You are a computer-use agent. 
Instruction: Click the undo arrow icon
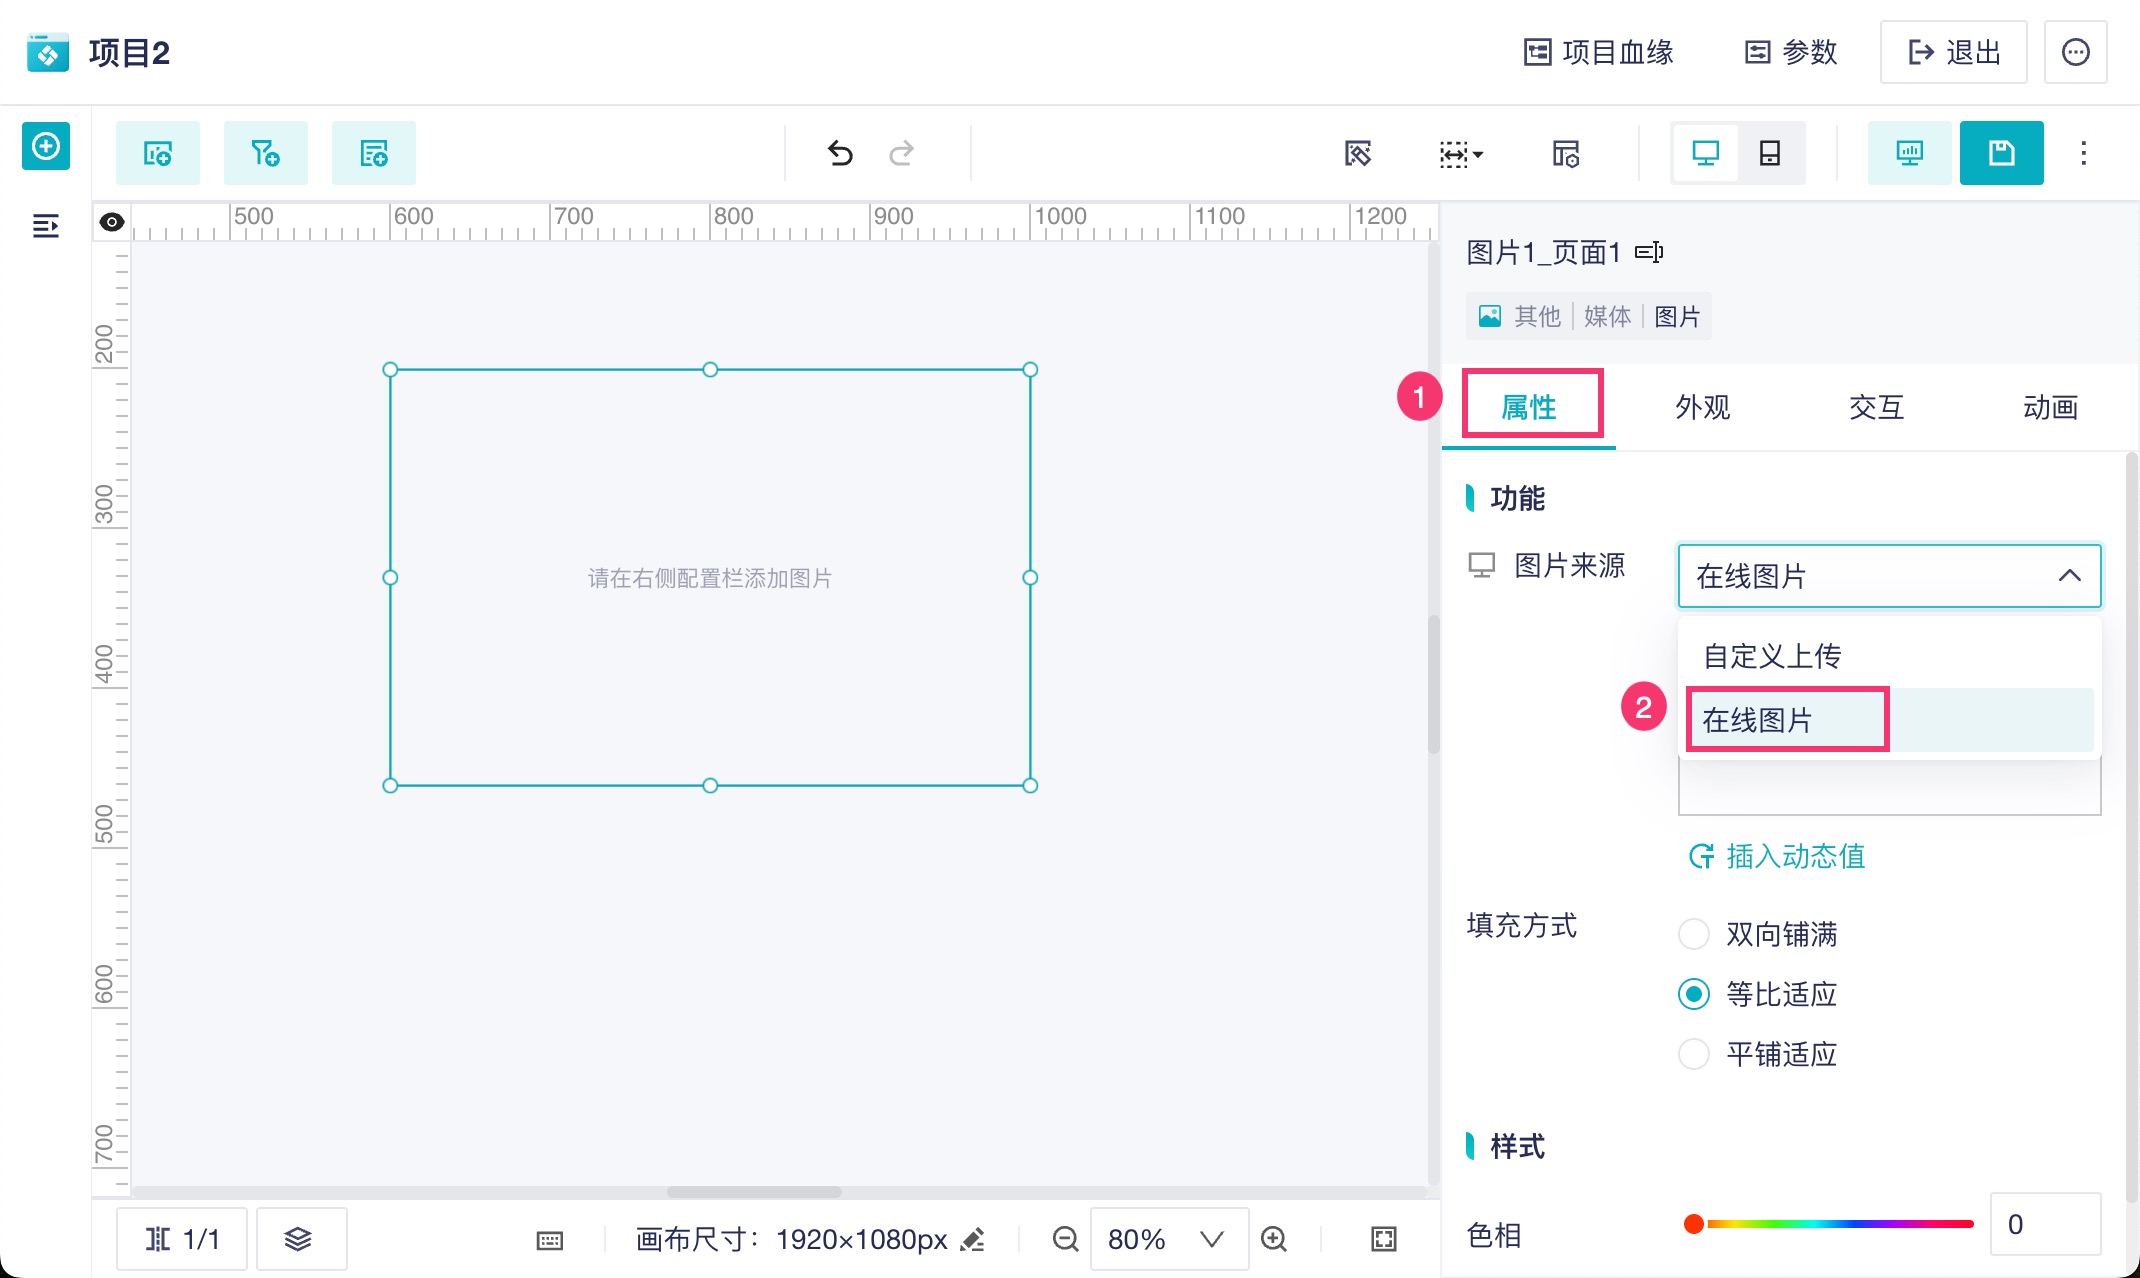click(840, 153)
